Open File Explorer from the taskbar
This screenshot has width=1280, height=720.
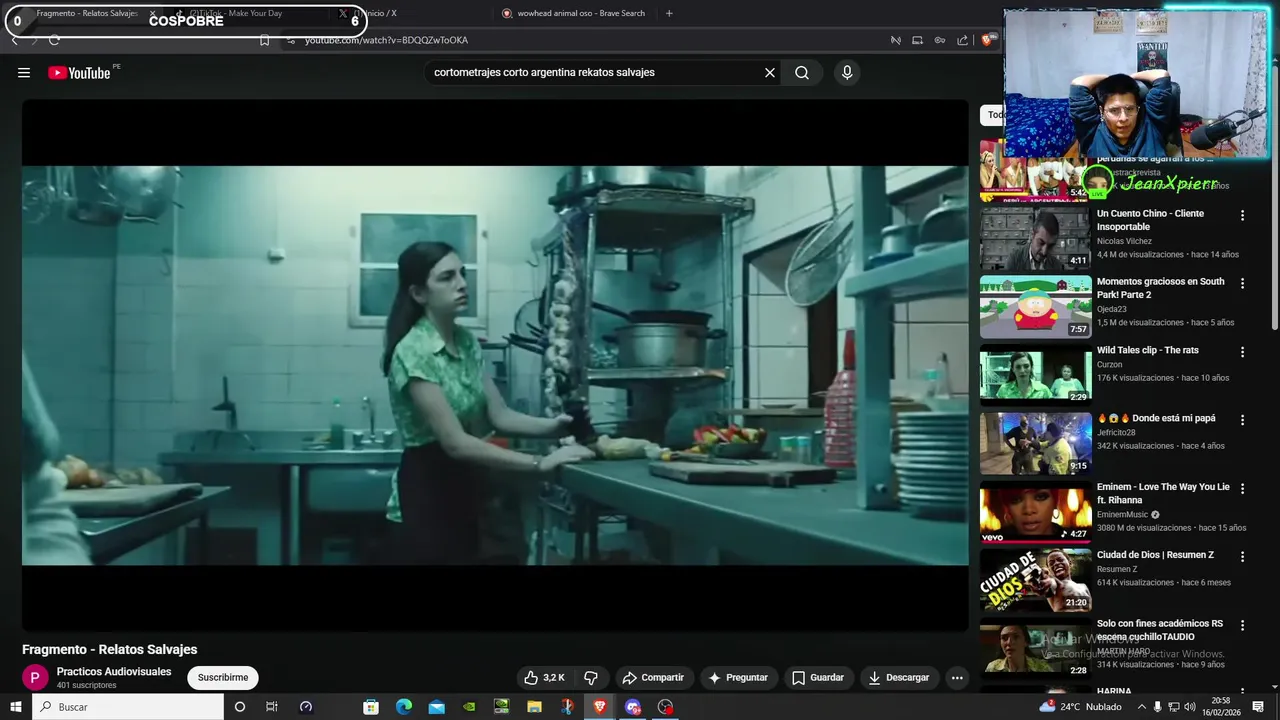point(535,707)
